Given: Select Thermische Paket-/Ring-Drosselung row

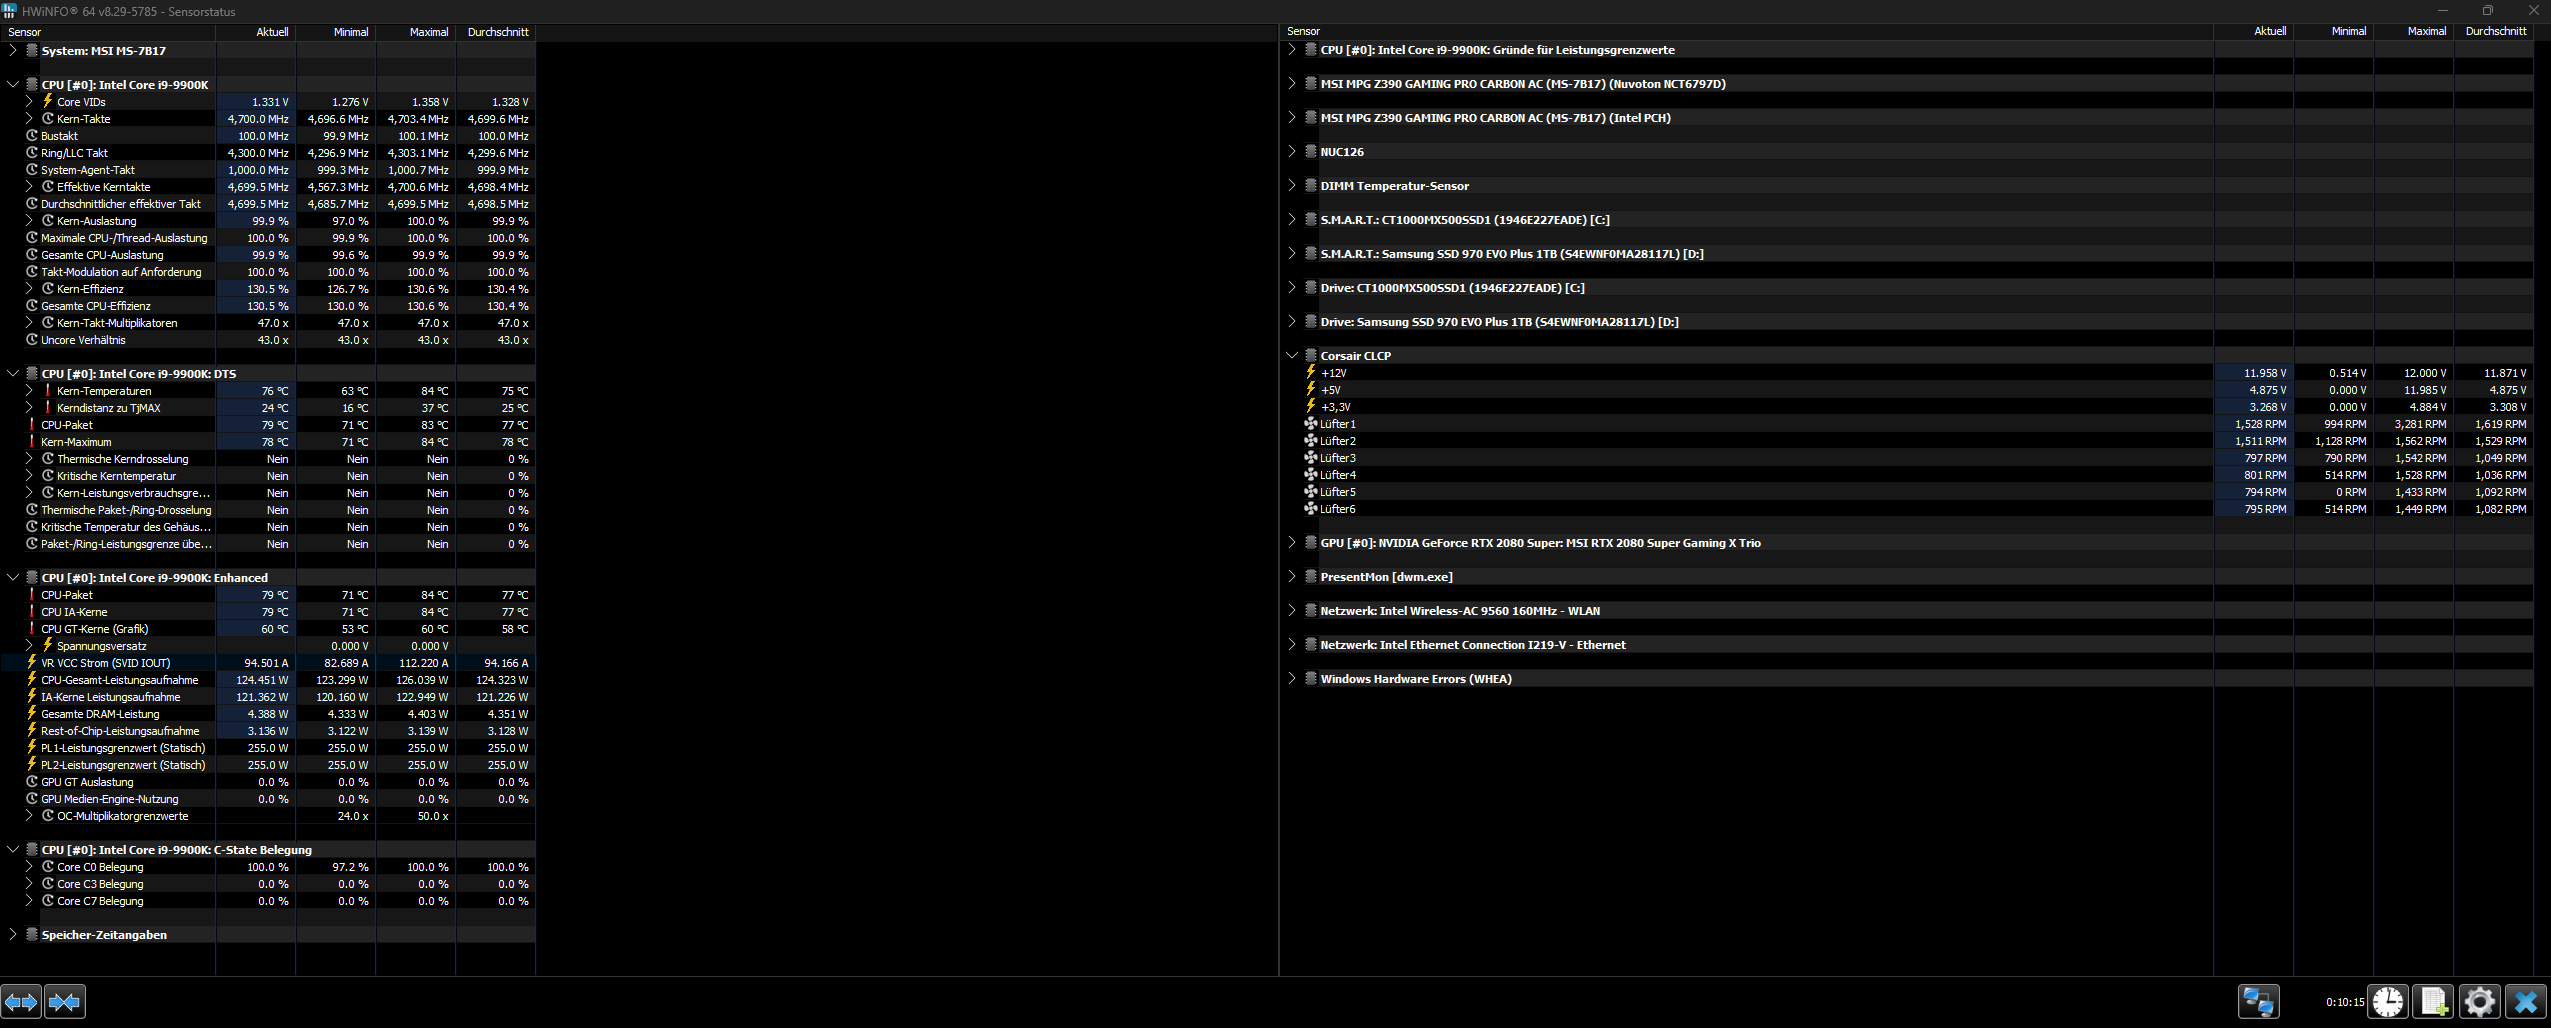Looking at the screenshot, I should coord(268,509).
